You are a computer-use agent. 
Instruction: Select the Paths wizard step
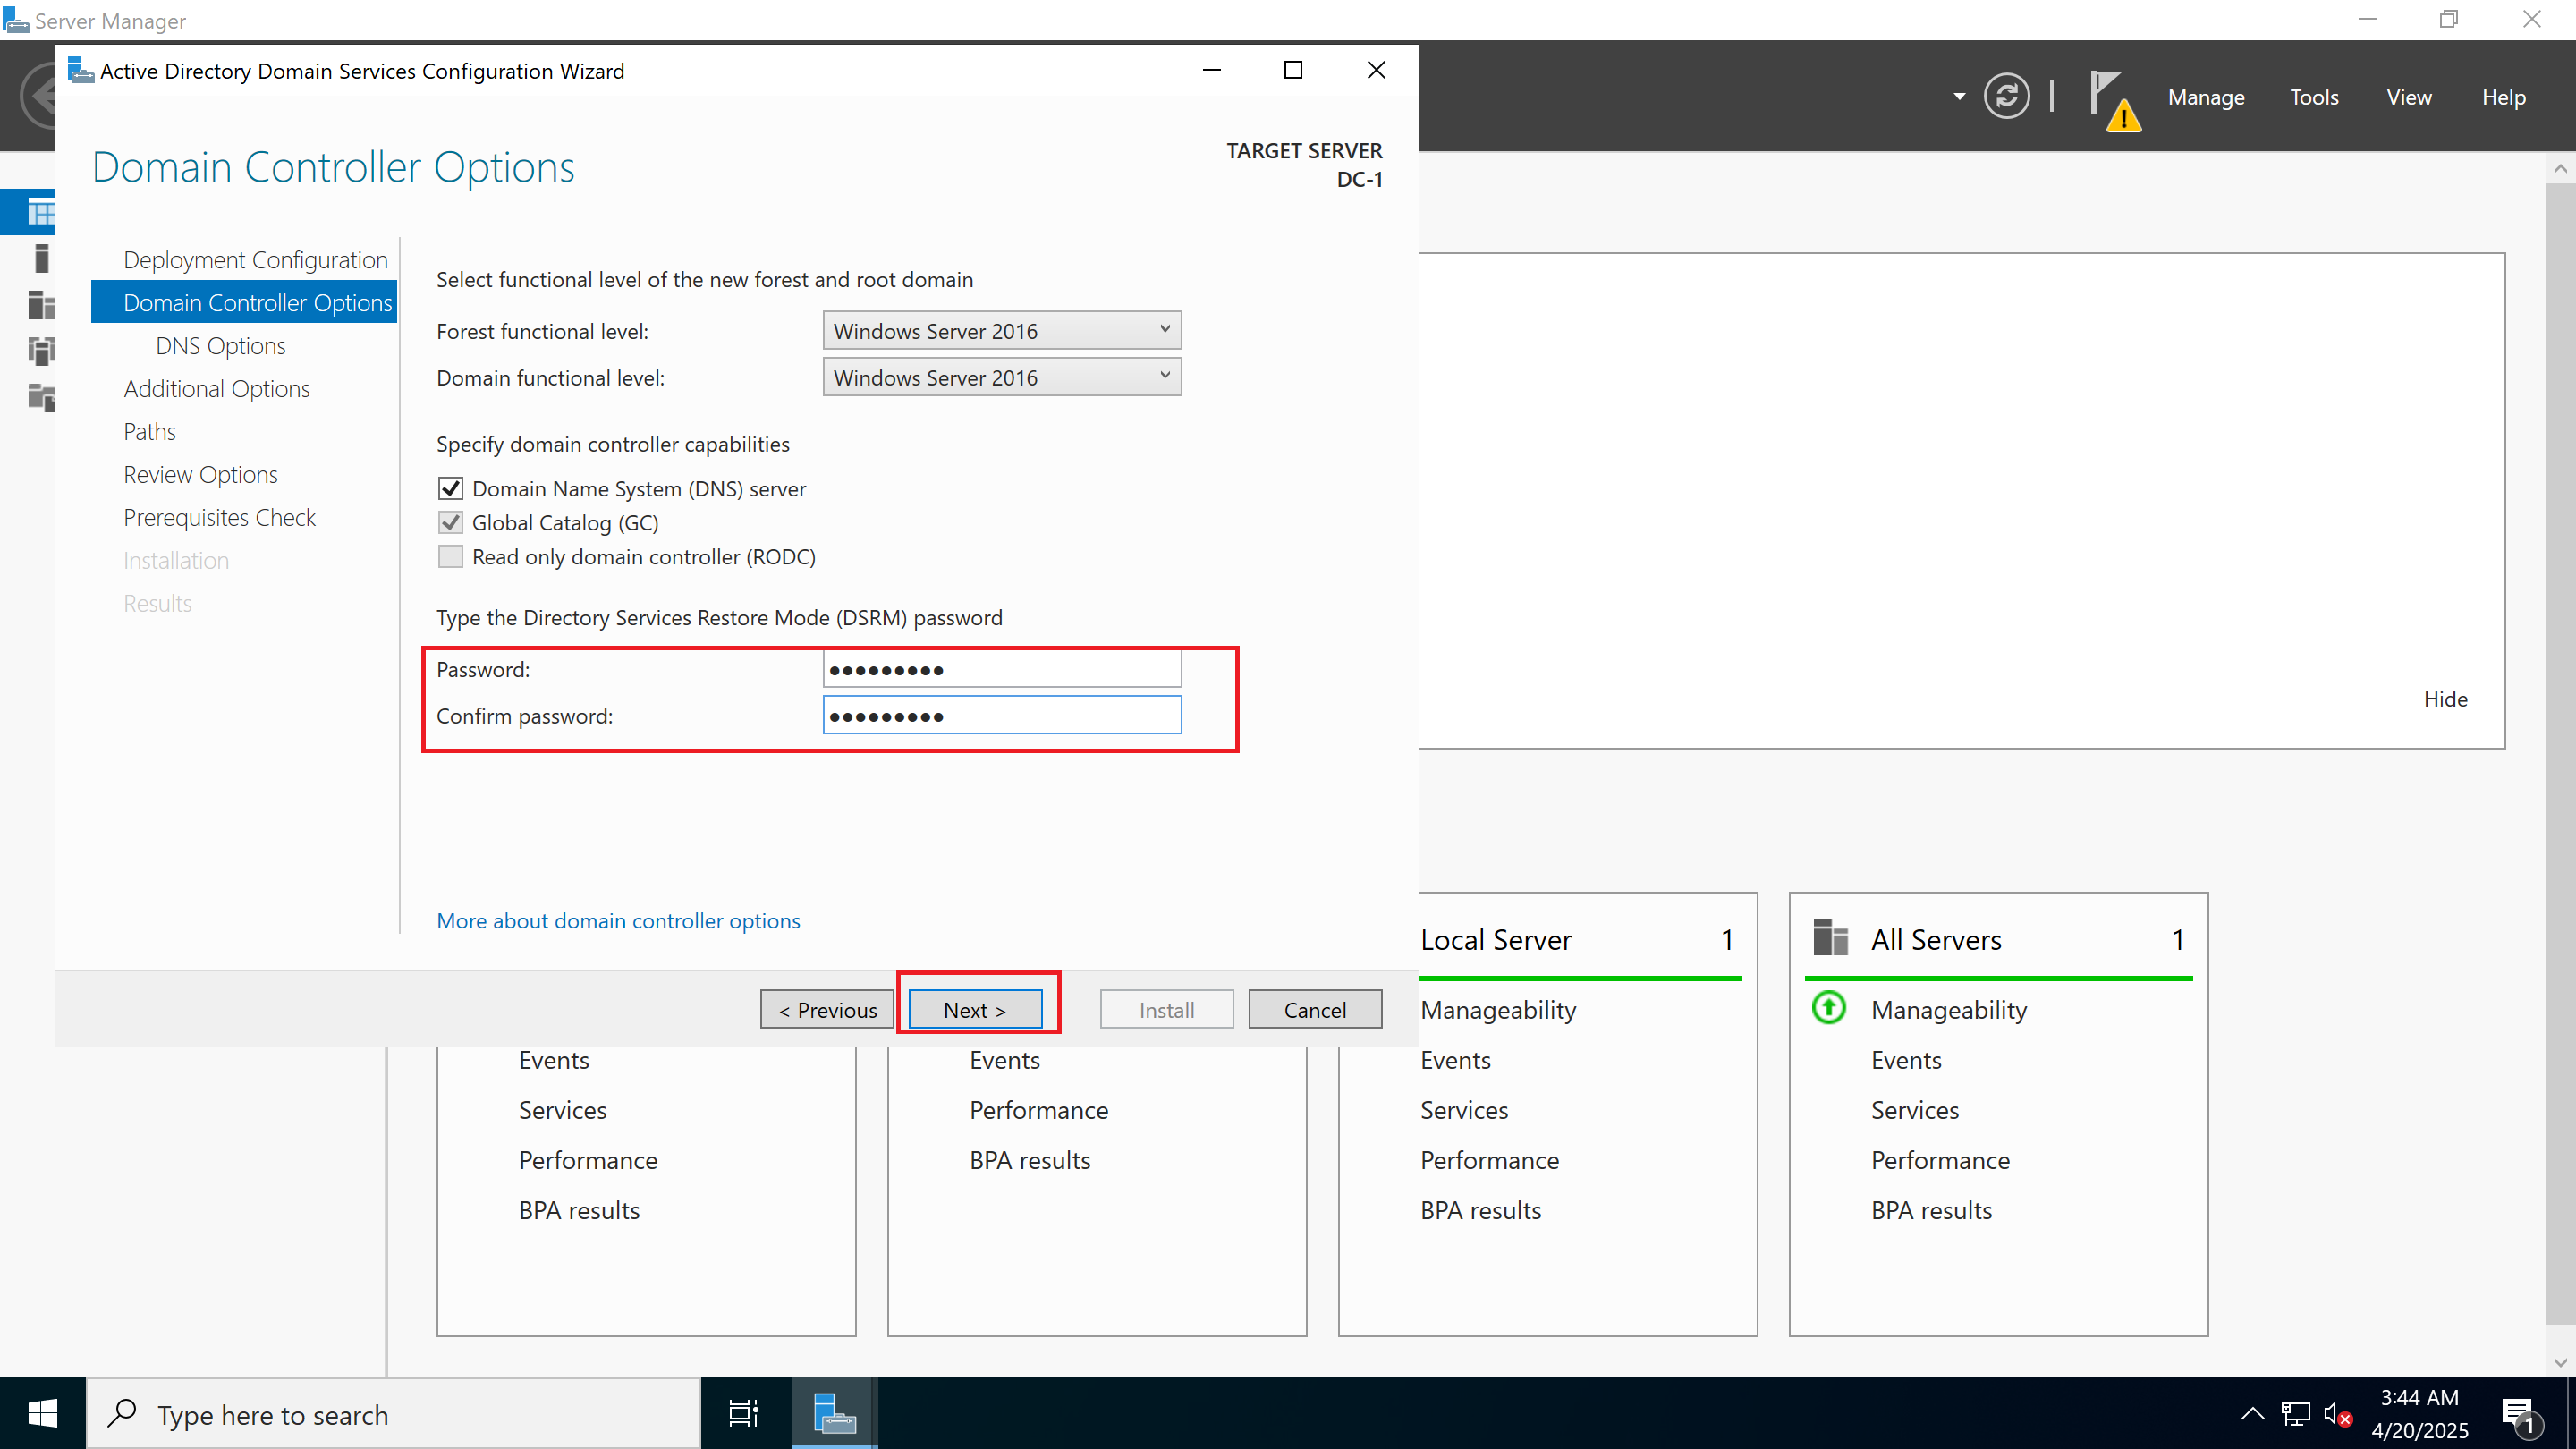pos(149,431)
